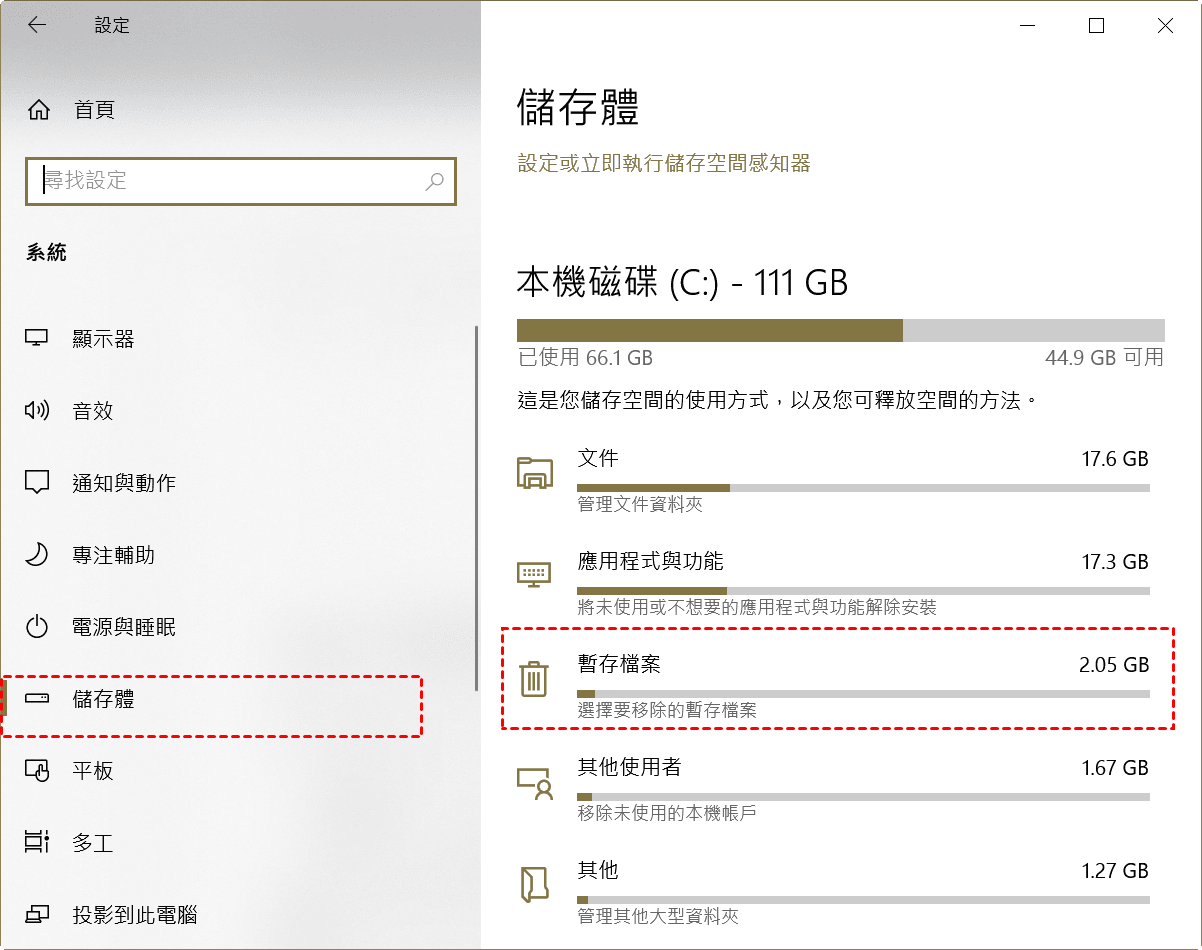Open the Tablet (平板) settings page
This screenshot has height=950, width=1202.
tap(93, 771)
